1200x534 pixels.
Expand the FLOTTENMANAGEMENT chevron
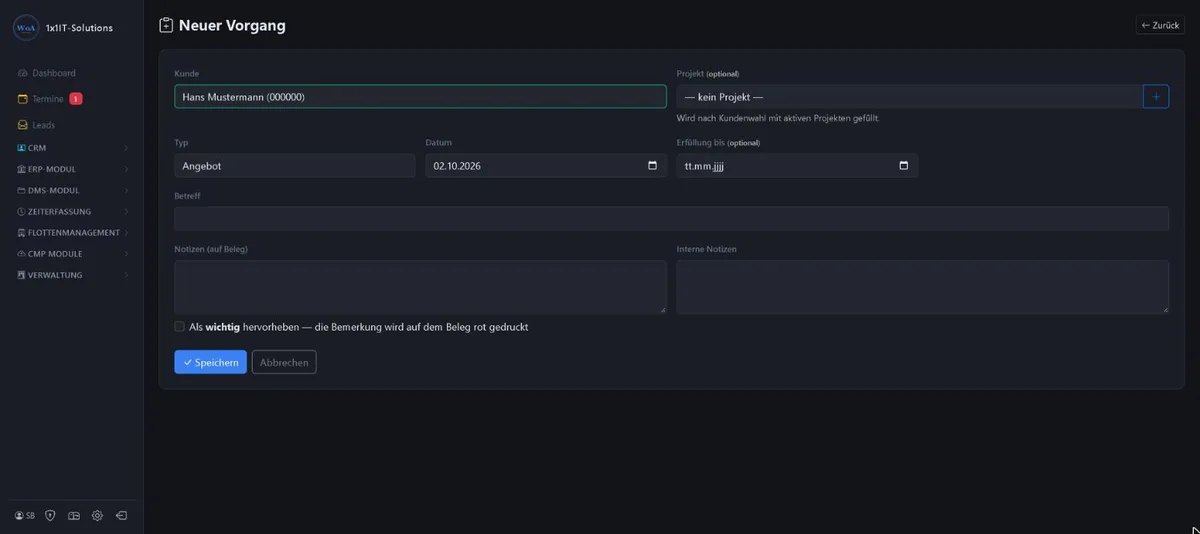pos(126,233)
